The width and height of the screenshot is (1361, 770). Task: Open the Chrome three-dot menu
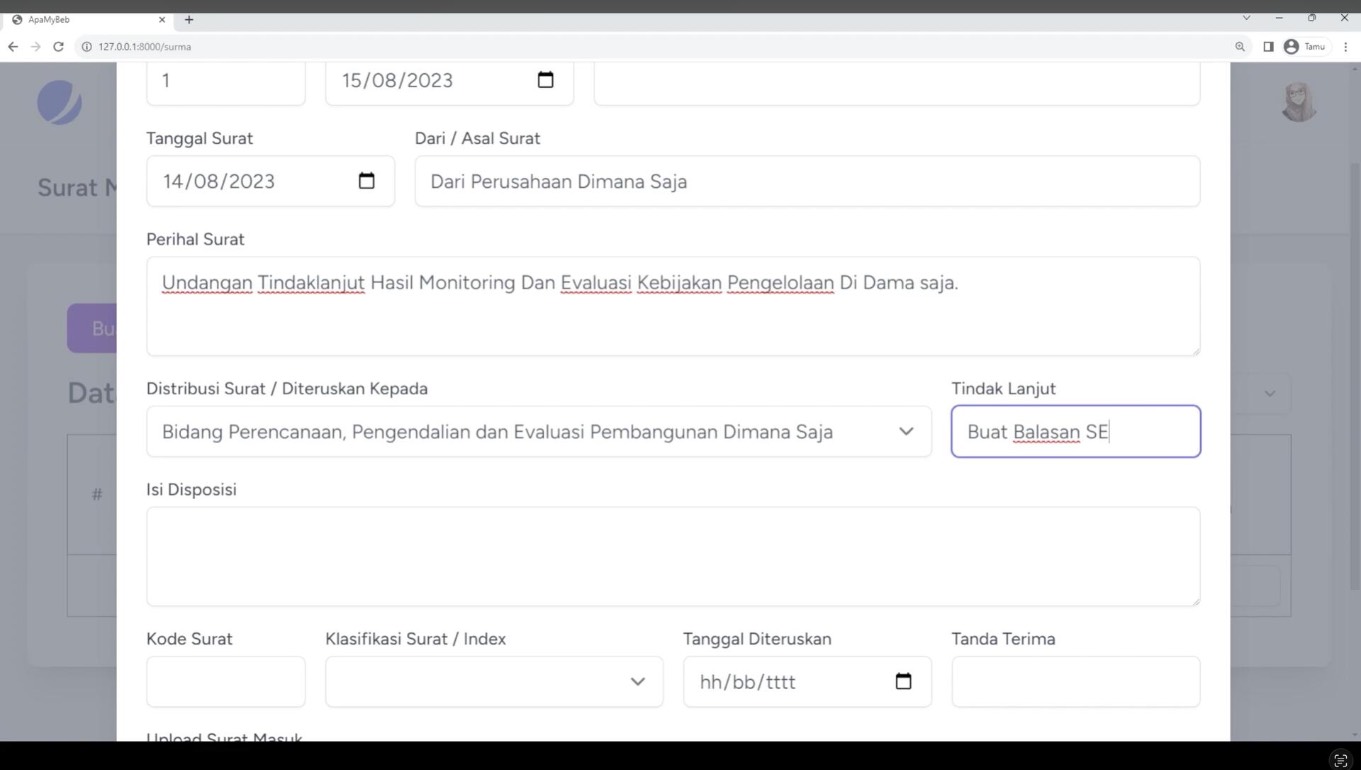click(x=1346, y=47)
